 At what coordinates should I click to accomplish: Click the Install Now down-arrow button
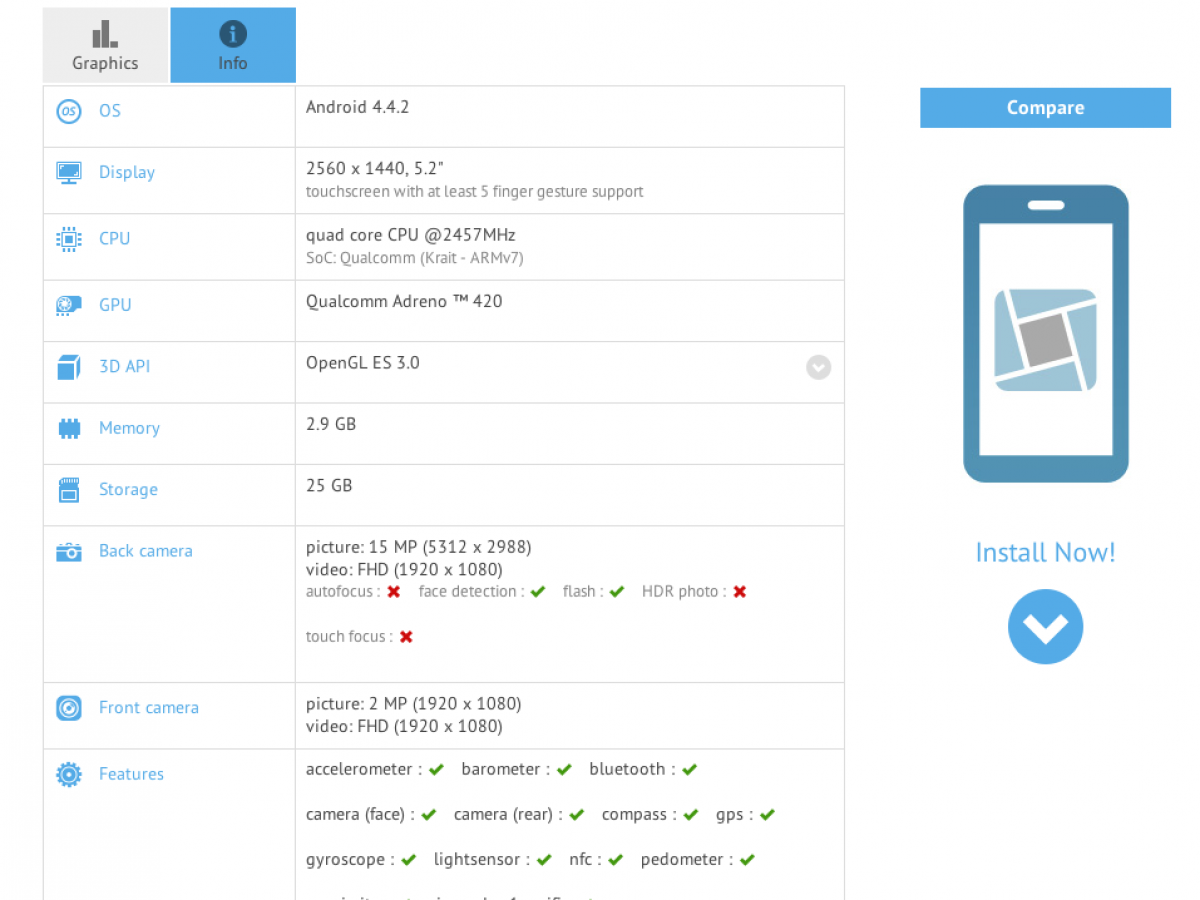click(1045, 627)
